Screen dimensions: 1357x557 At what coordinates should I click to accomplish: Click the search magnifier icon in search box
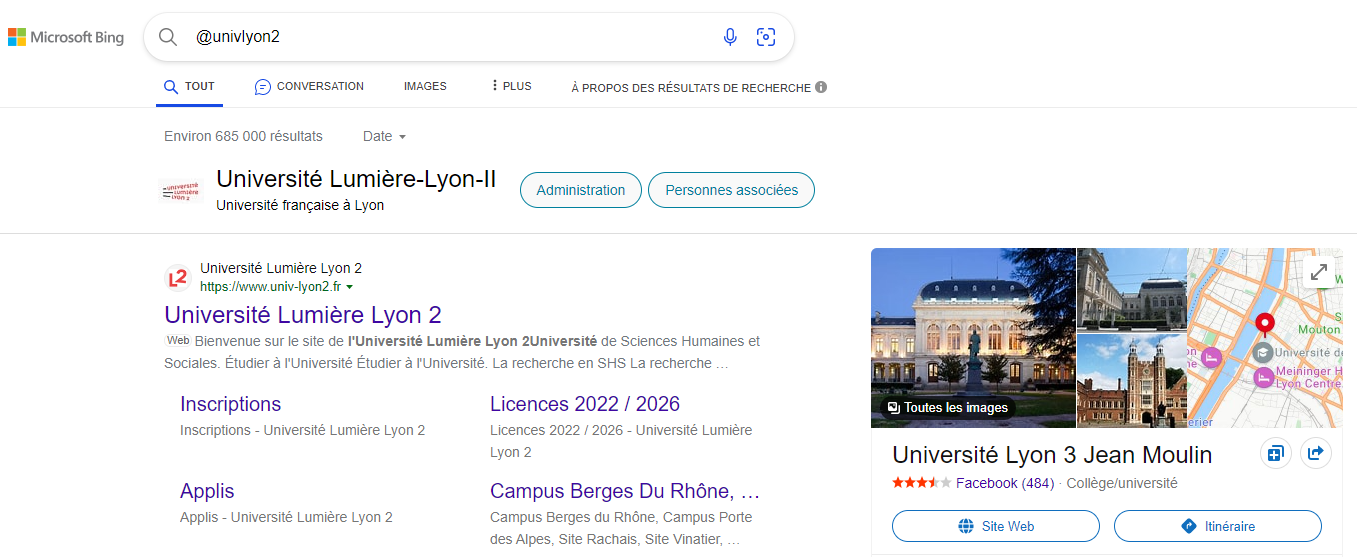point(168,37)
